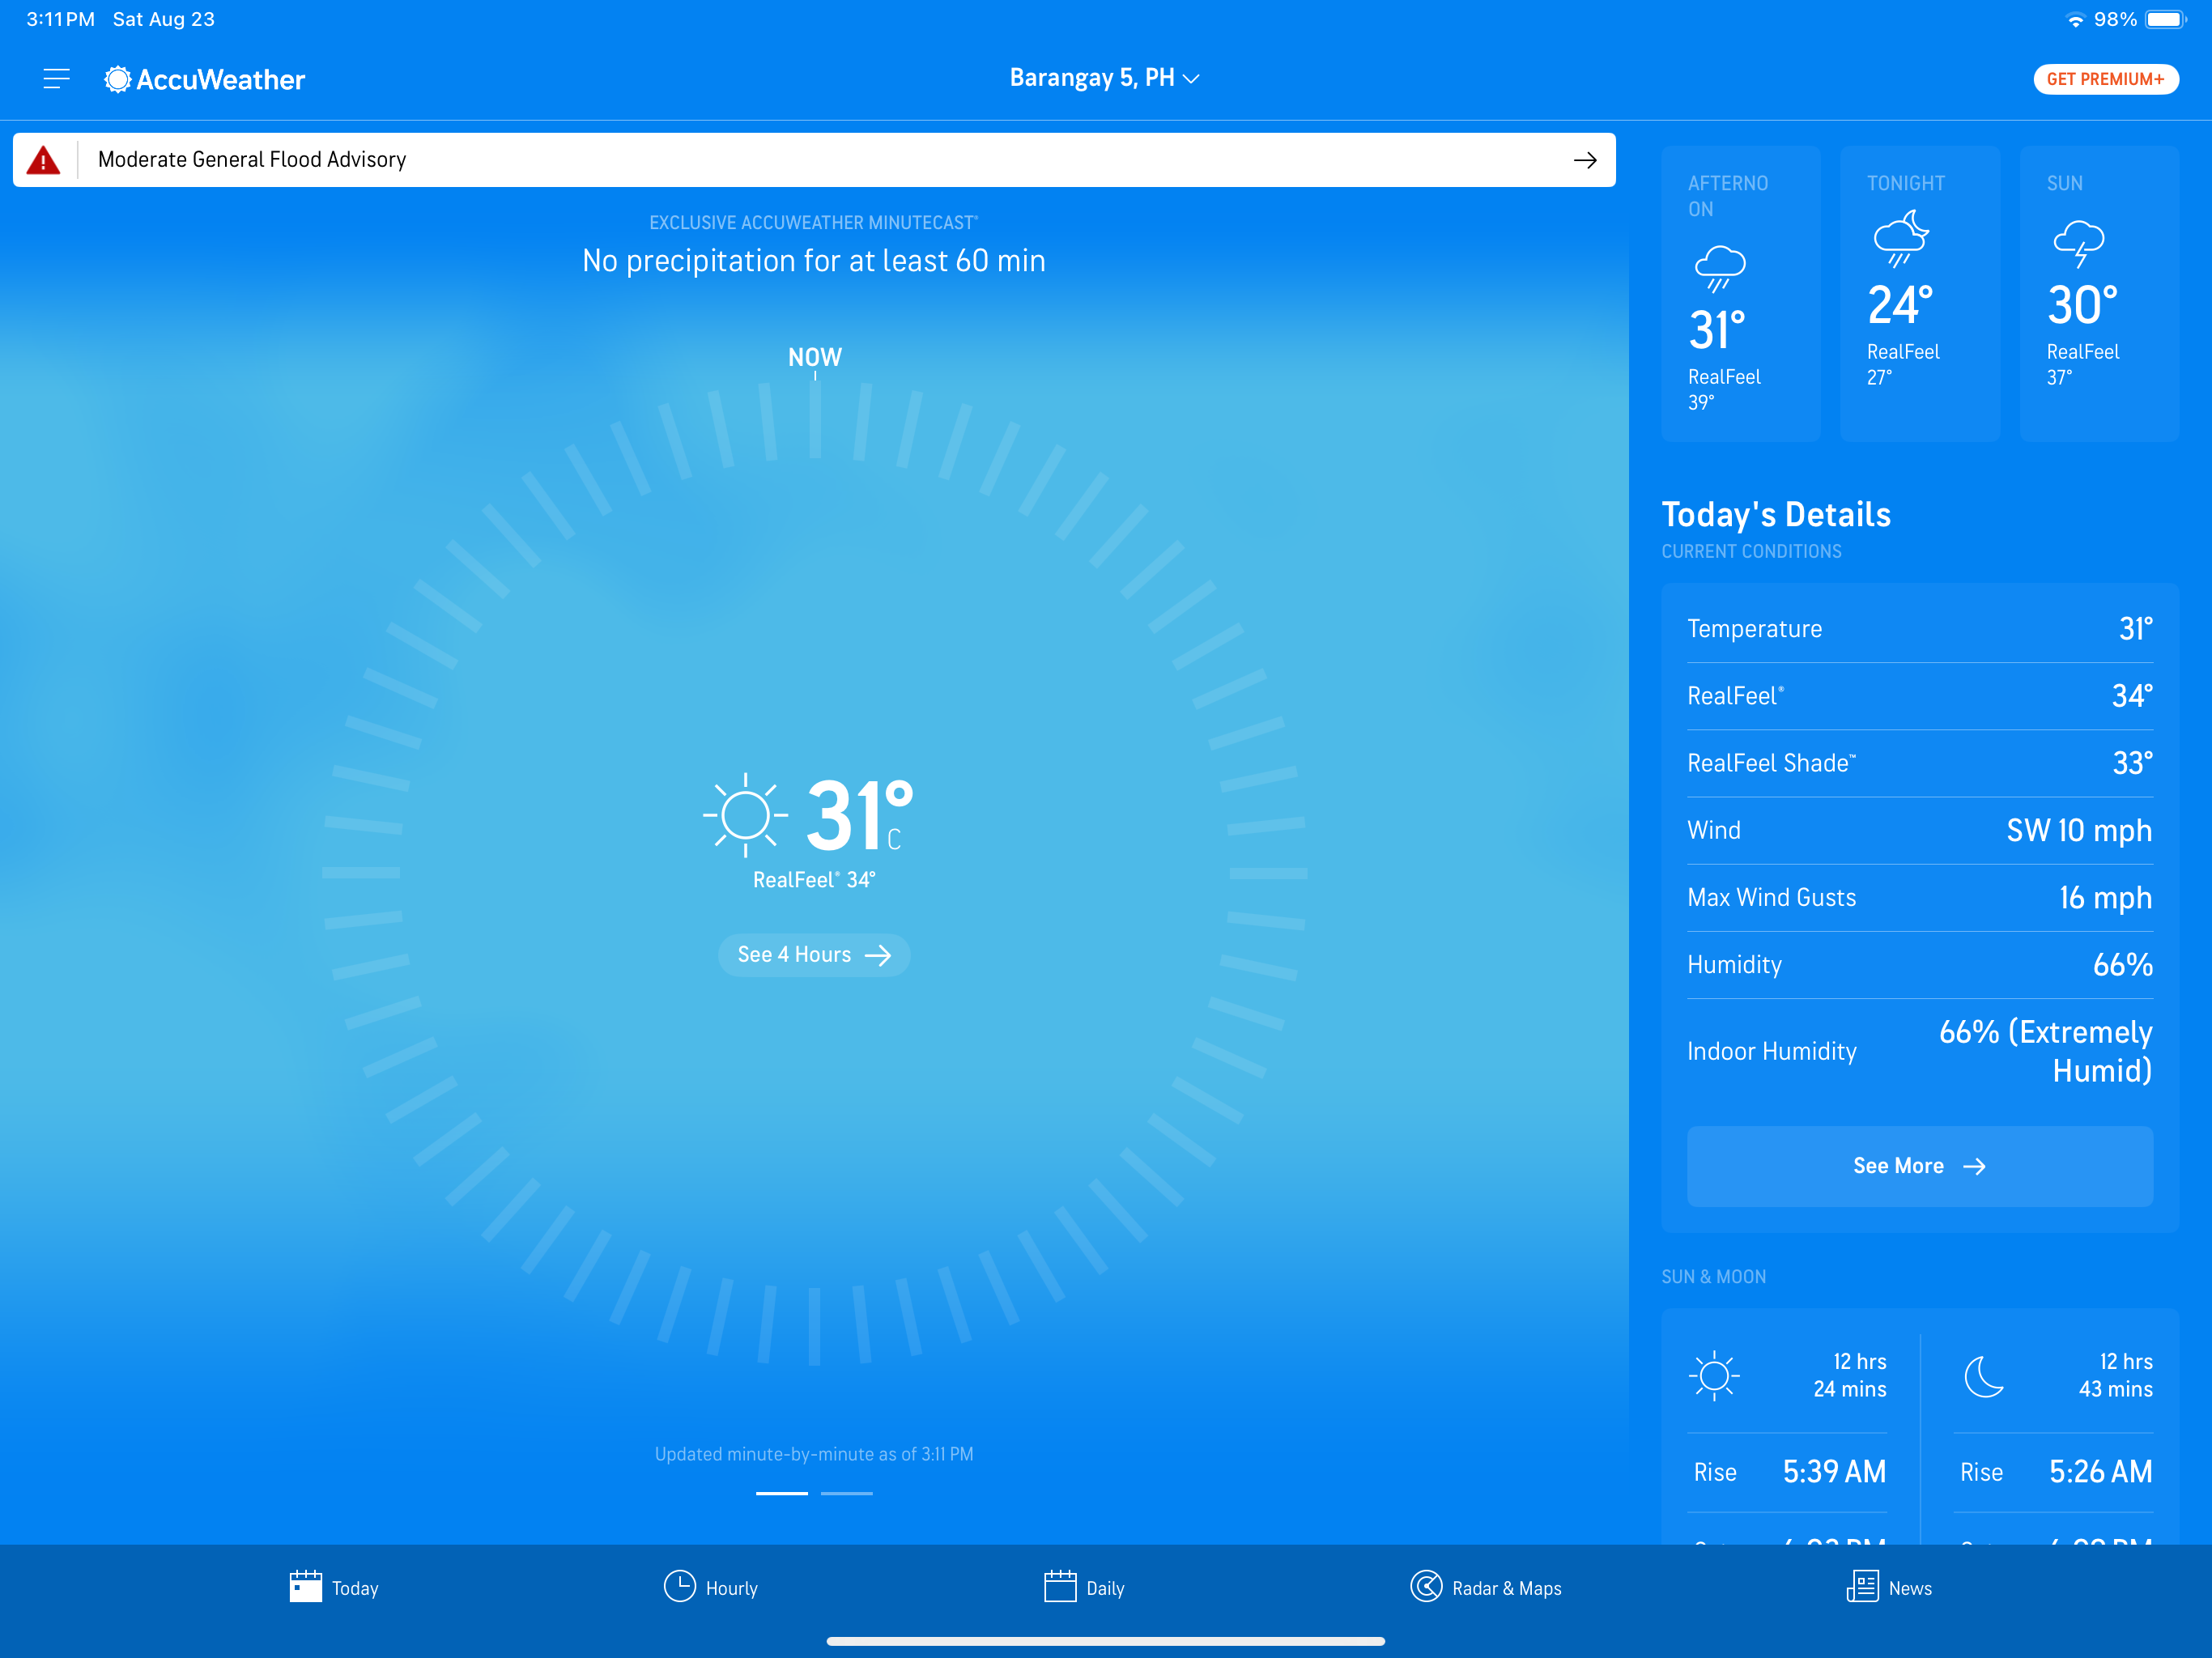Tap the GET PREMIUM+ button

[x=2105, y=79]
